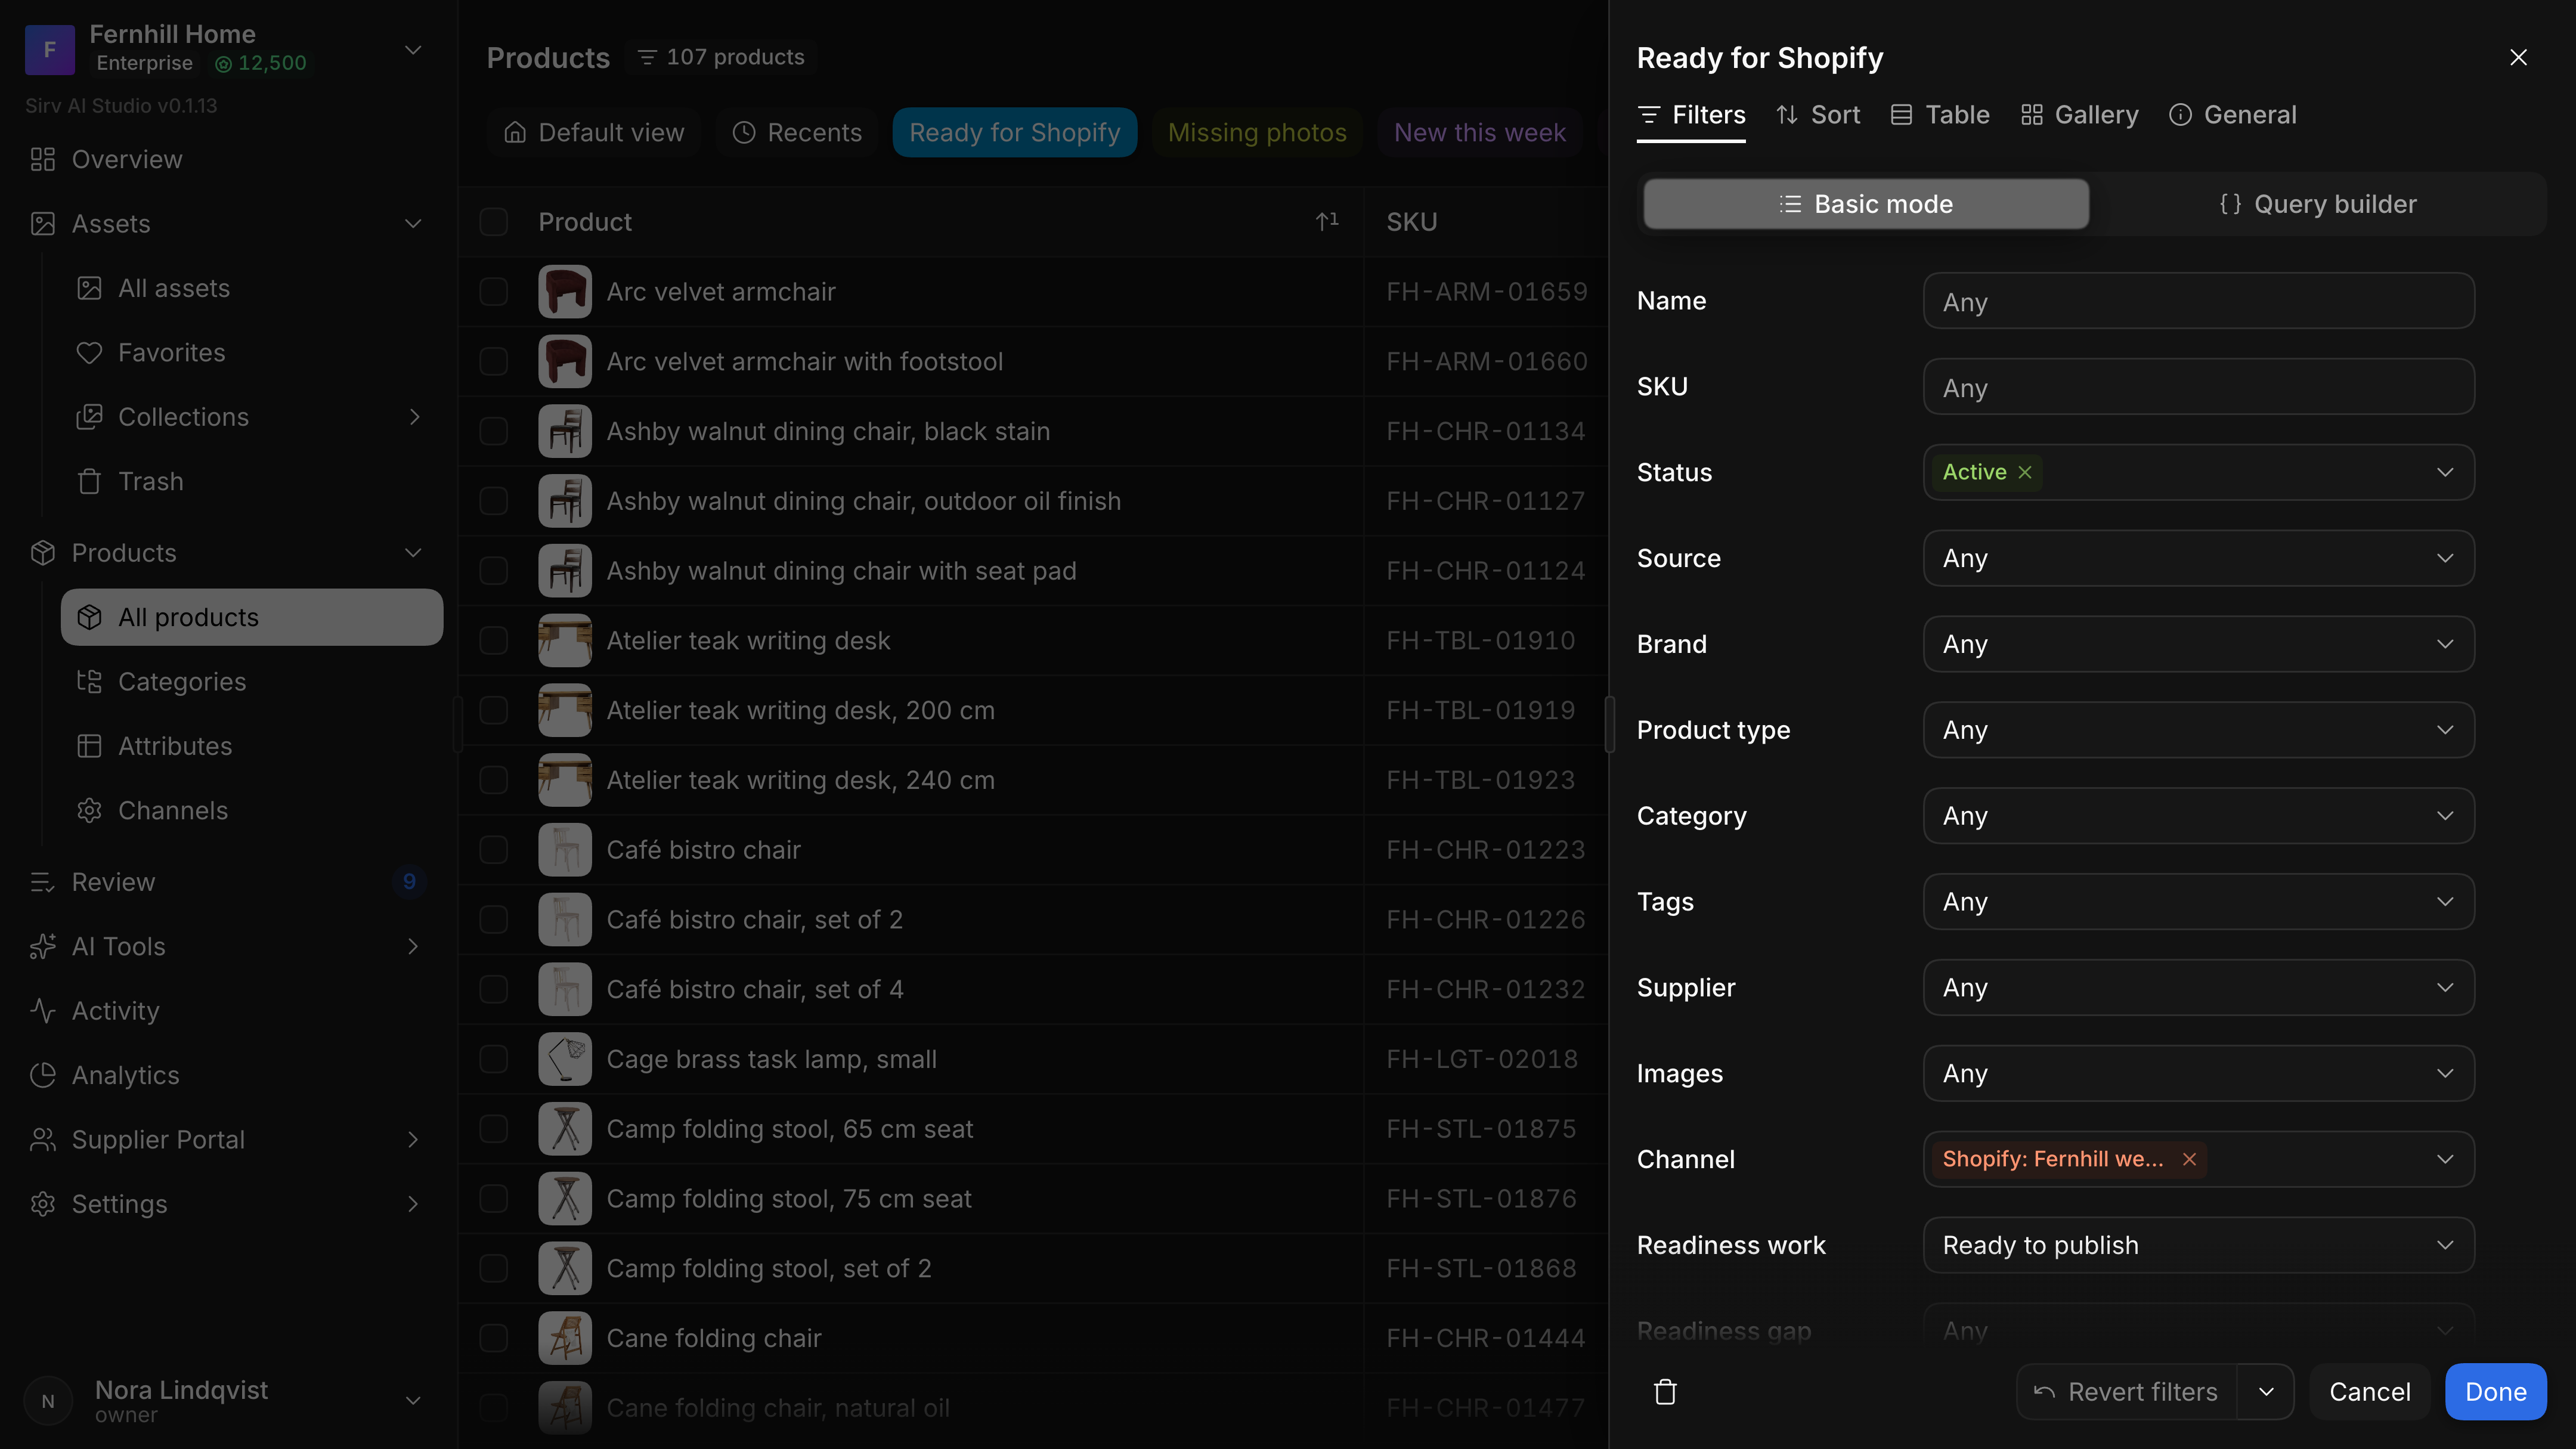Image resolution: width=2576 pixels, height=1449 pixels.
Task: Click Arc velvet armchair thumbnail
Action: [565, 291]
